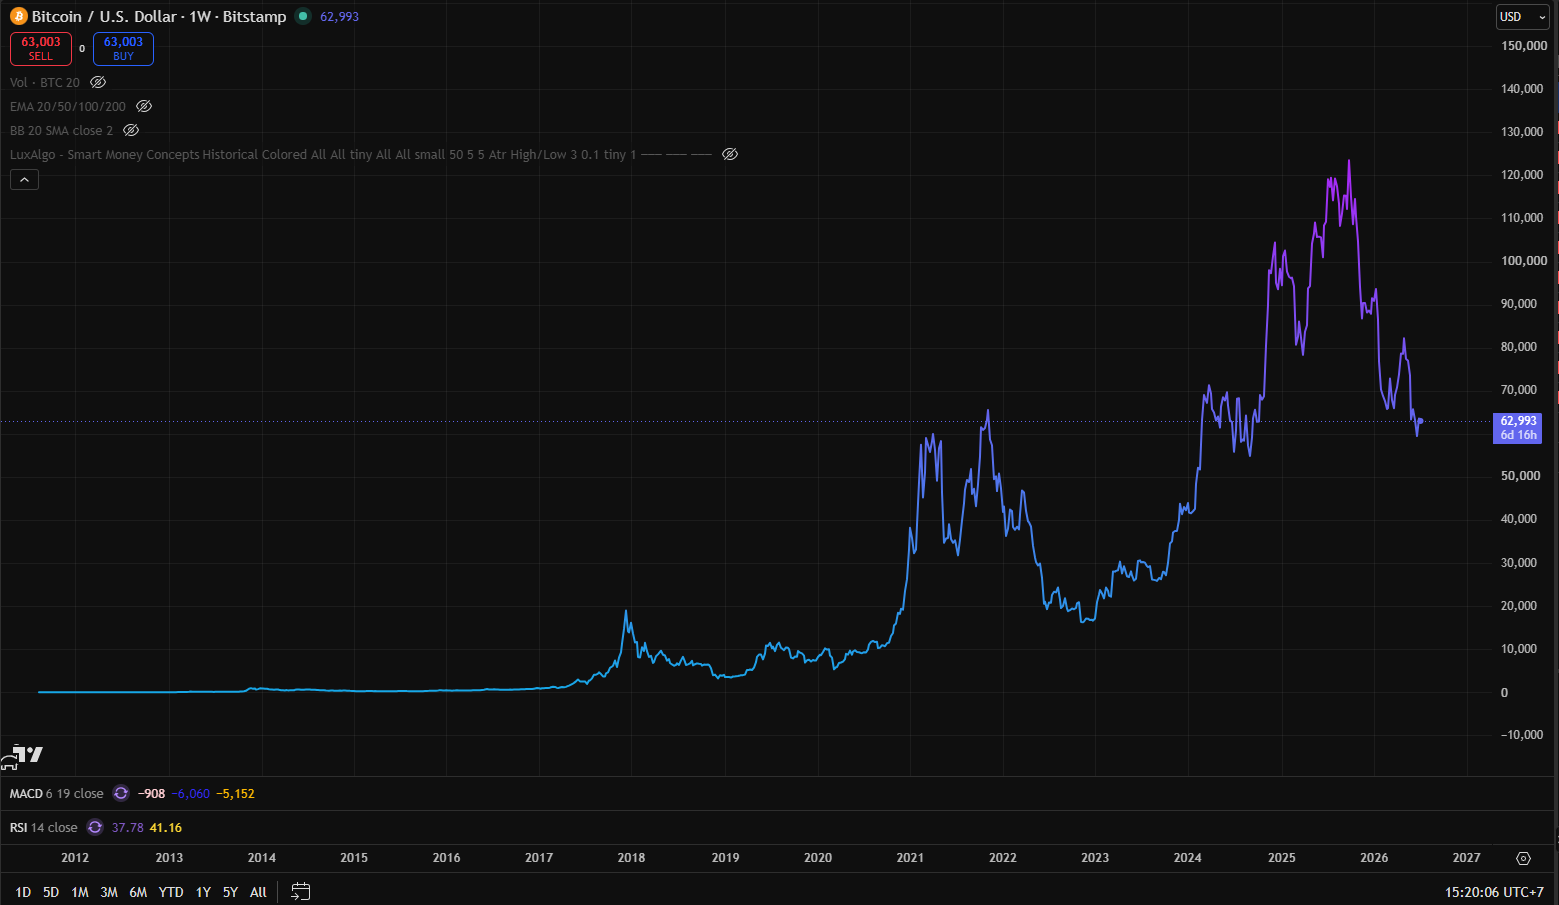Click the RSI indicator refresh icon
The height and width of the screenshot is (905, 1559).
(x=95, y=827)
